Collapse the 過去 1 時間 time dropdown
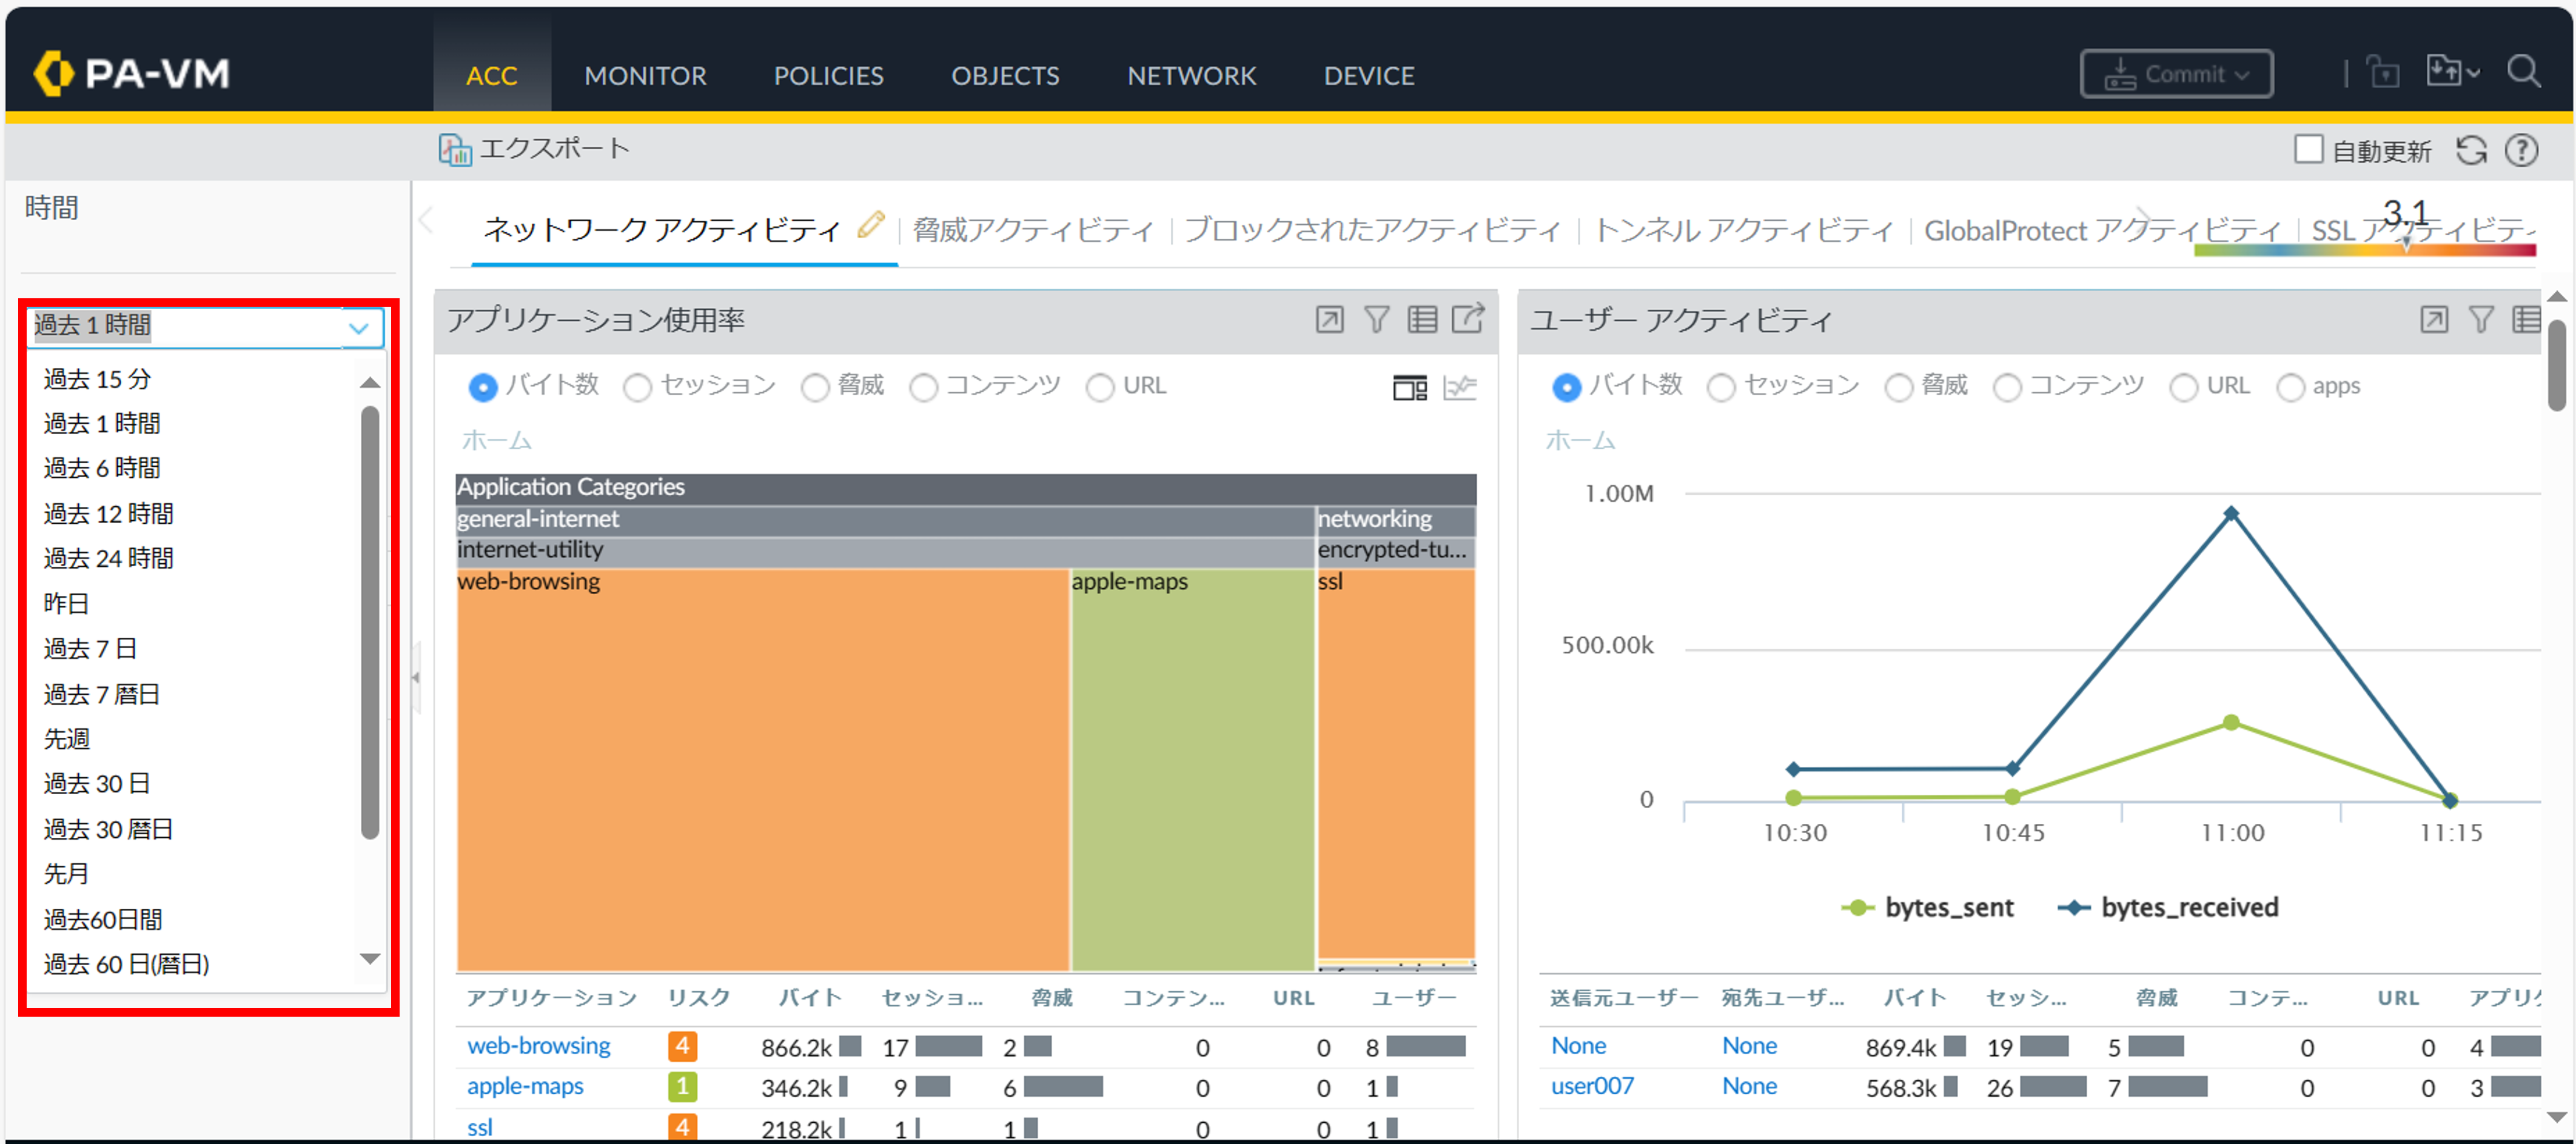The width and height of the screenshot is (2576, 1144). click(x=359, y=327)
